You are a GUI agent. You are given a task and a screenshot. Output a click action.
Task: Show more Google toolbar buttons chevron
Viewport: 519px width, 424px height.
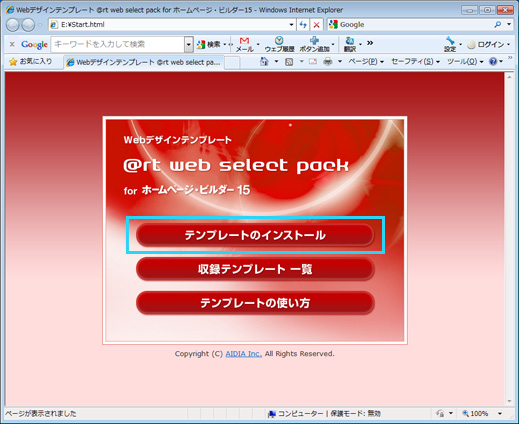[370, 43]
